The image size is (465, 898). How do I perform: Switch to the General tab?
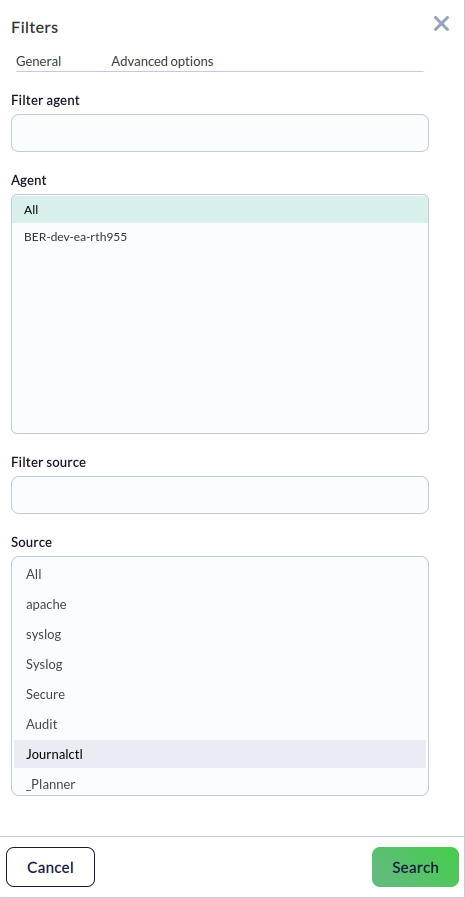coord(38,61)
